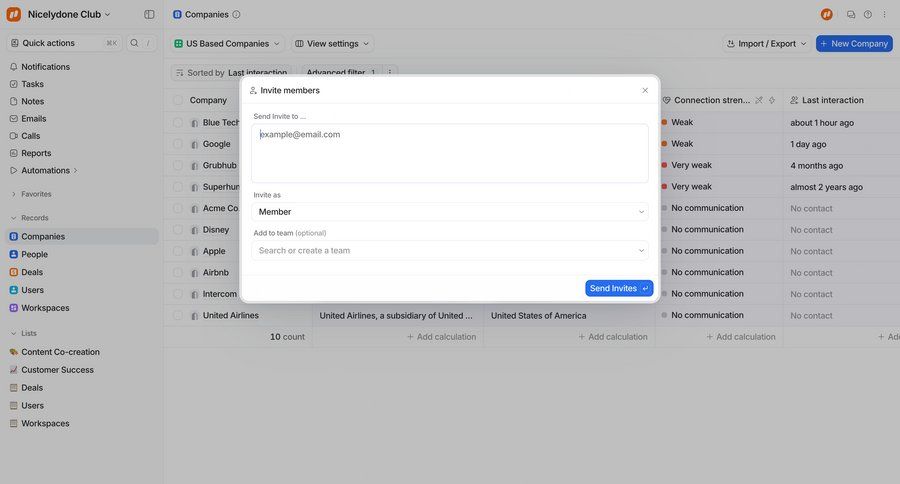The width and height of the screenshot is (900, 484).
Task: Open the Invite as Member dropdown
Action: (x=449, y=212)
